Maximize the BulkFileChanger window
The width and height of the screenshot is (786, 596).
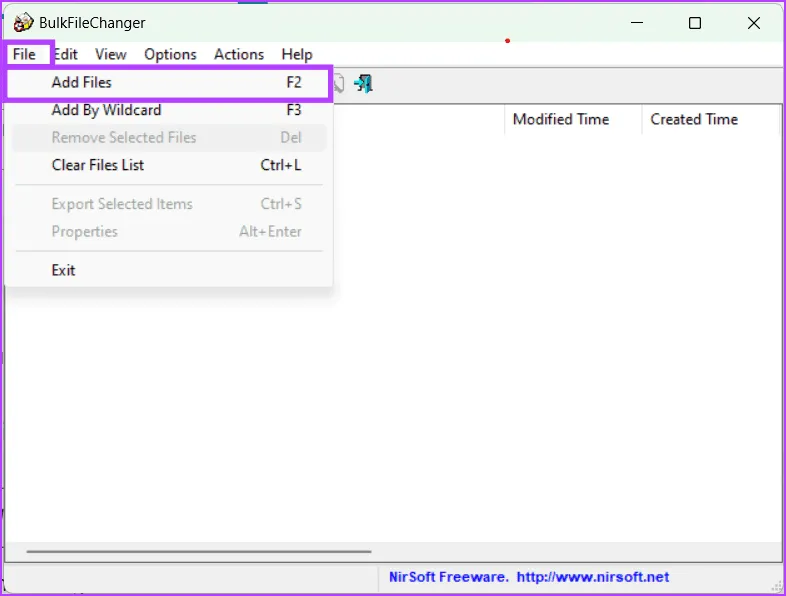[695, 23]
